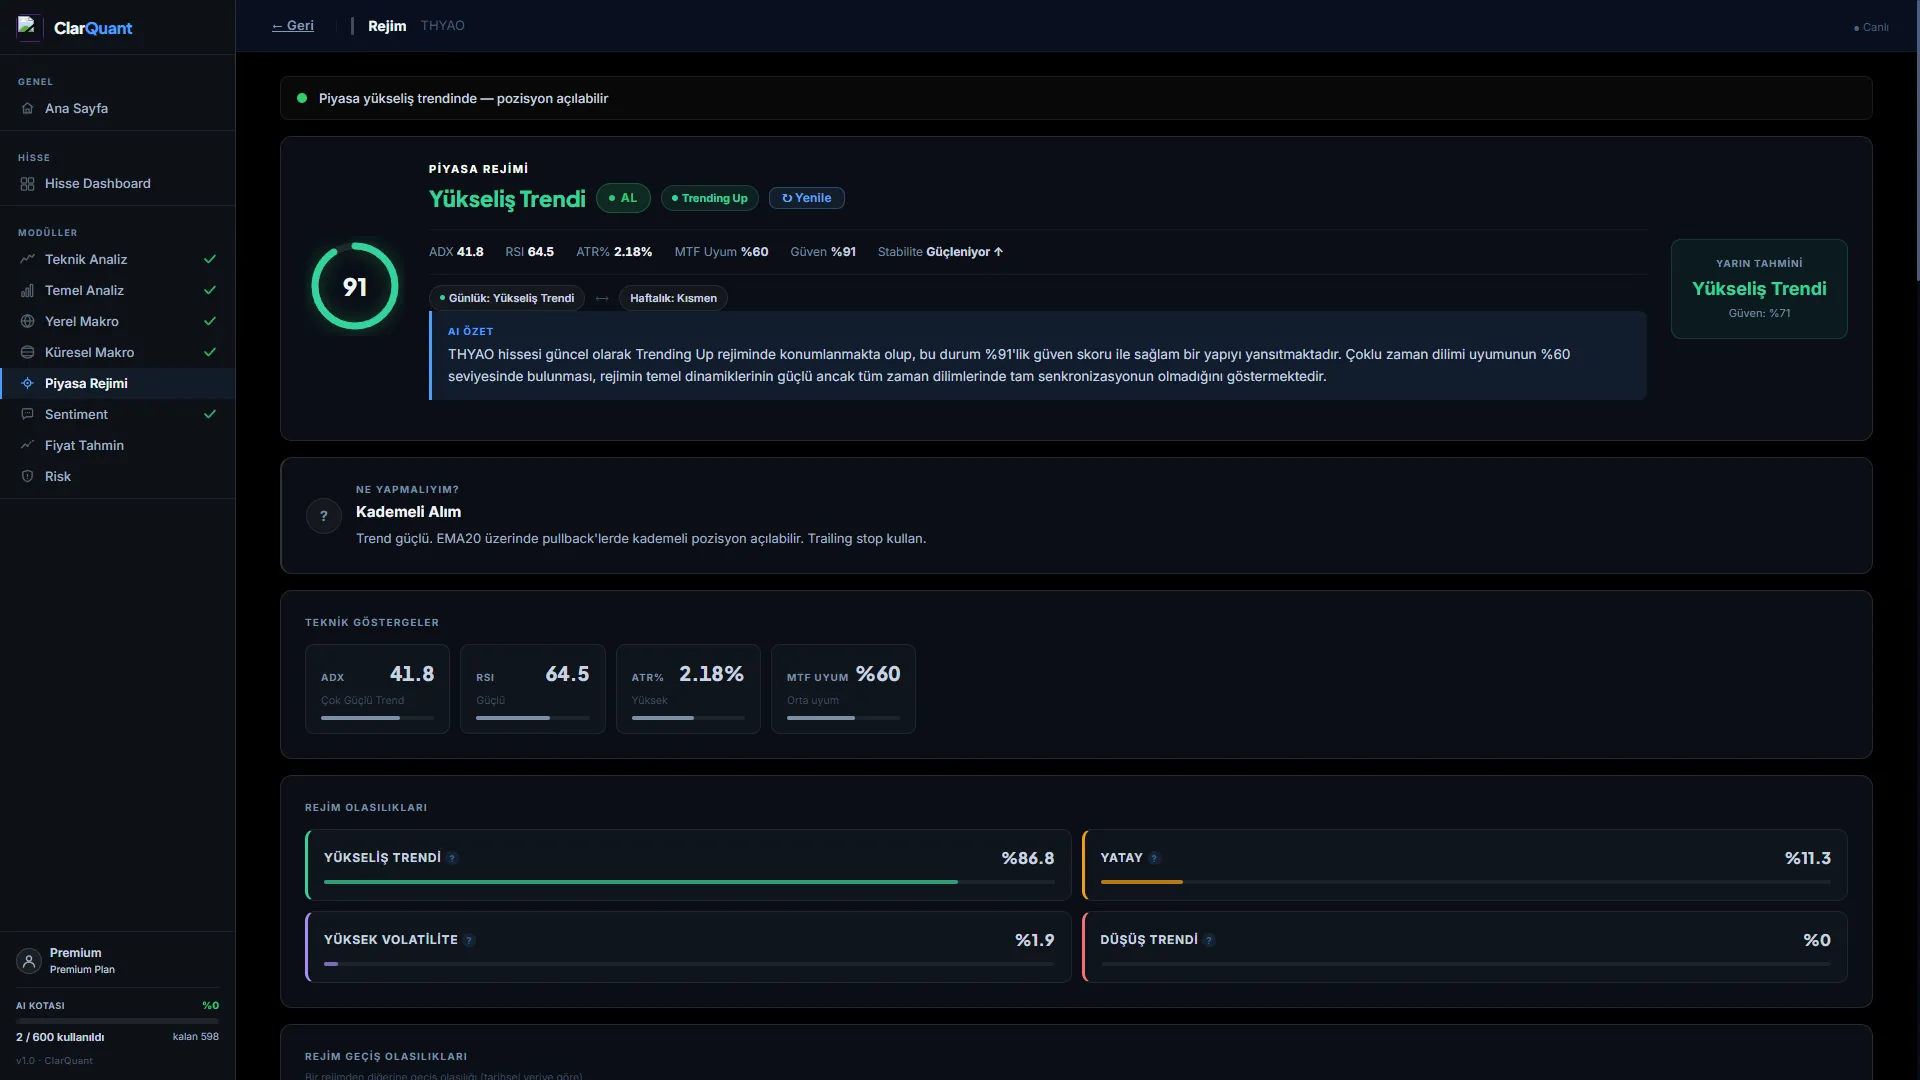This screenshot has height=1080, width=1920.
Task: Click the Risk shield icon
Action: coord(27,477)
